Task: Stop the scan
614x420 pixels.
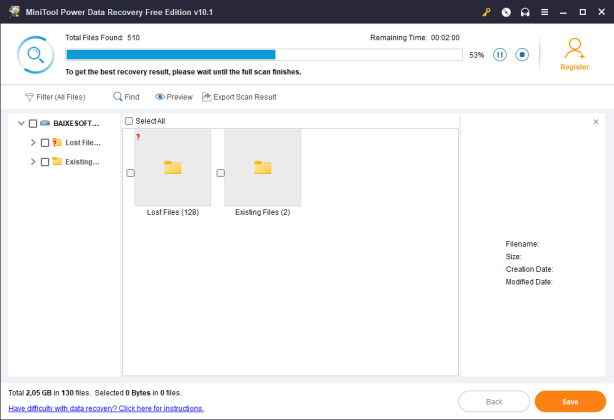Action: (x=522, y=54)
